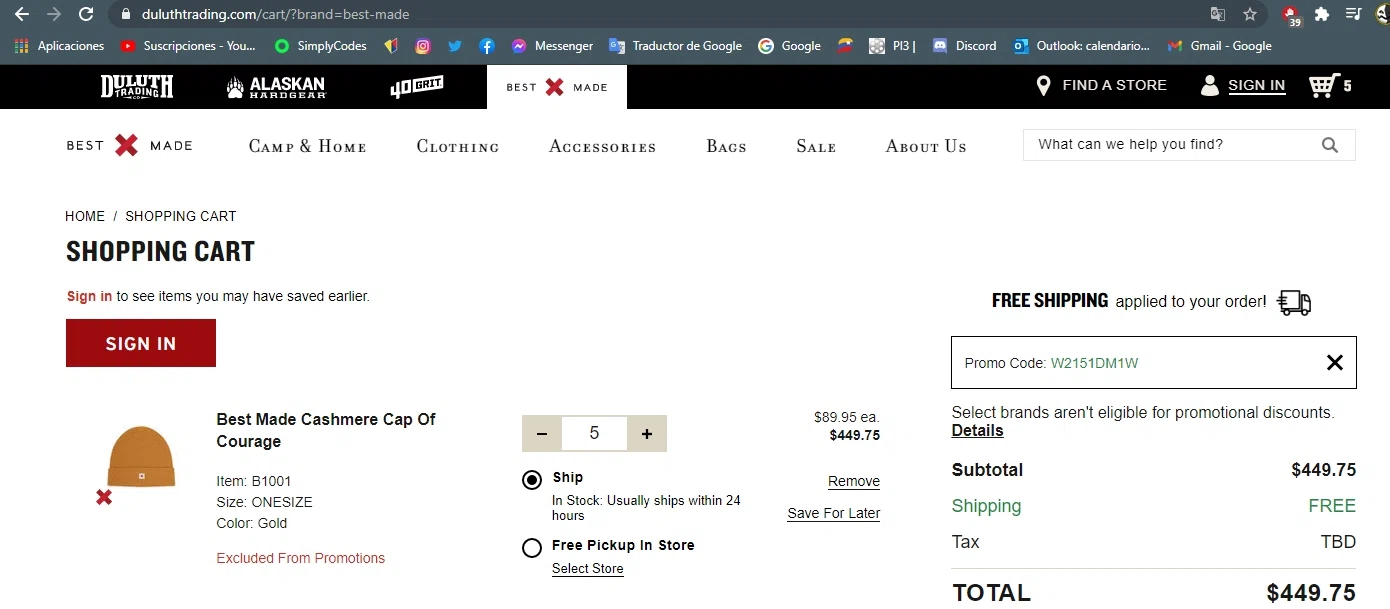Open the About Us menu
1390x609 pixels.
click(x=926, y=146)
